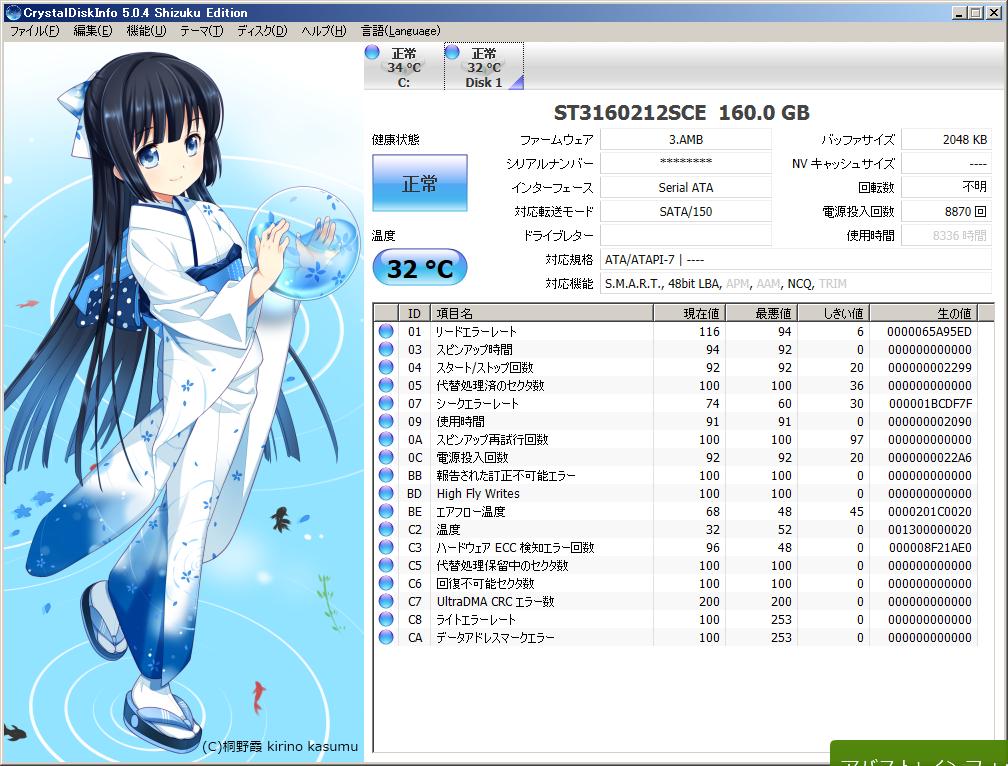The width and height of the screenshot is (1008, 766).
Task: Click the 対応転送モード field showing SATA/150
Action: [685, 211]
